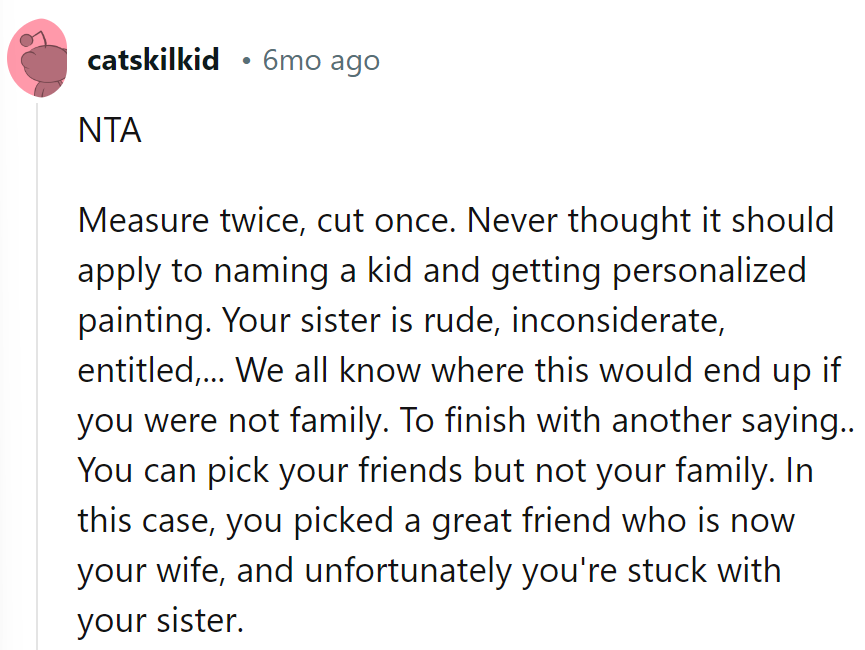Click the bullet separator before the timestamp

click(x=246, y=61)
